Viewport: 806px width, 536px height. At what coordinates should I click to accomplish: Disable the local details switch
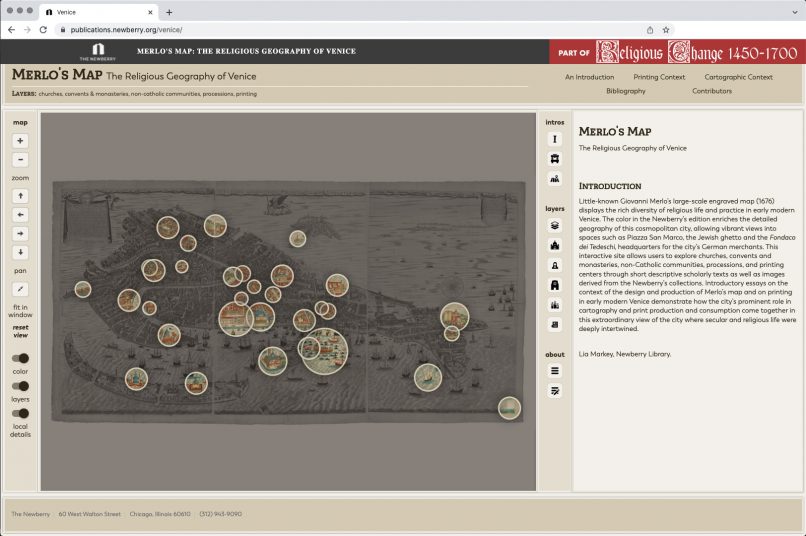pyautogui.click(x=20, y=413)
